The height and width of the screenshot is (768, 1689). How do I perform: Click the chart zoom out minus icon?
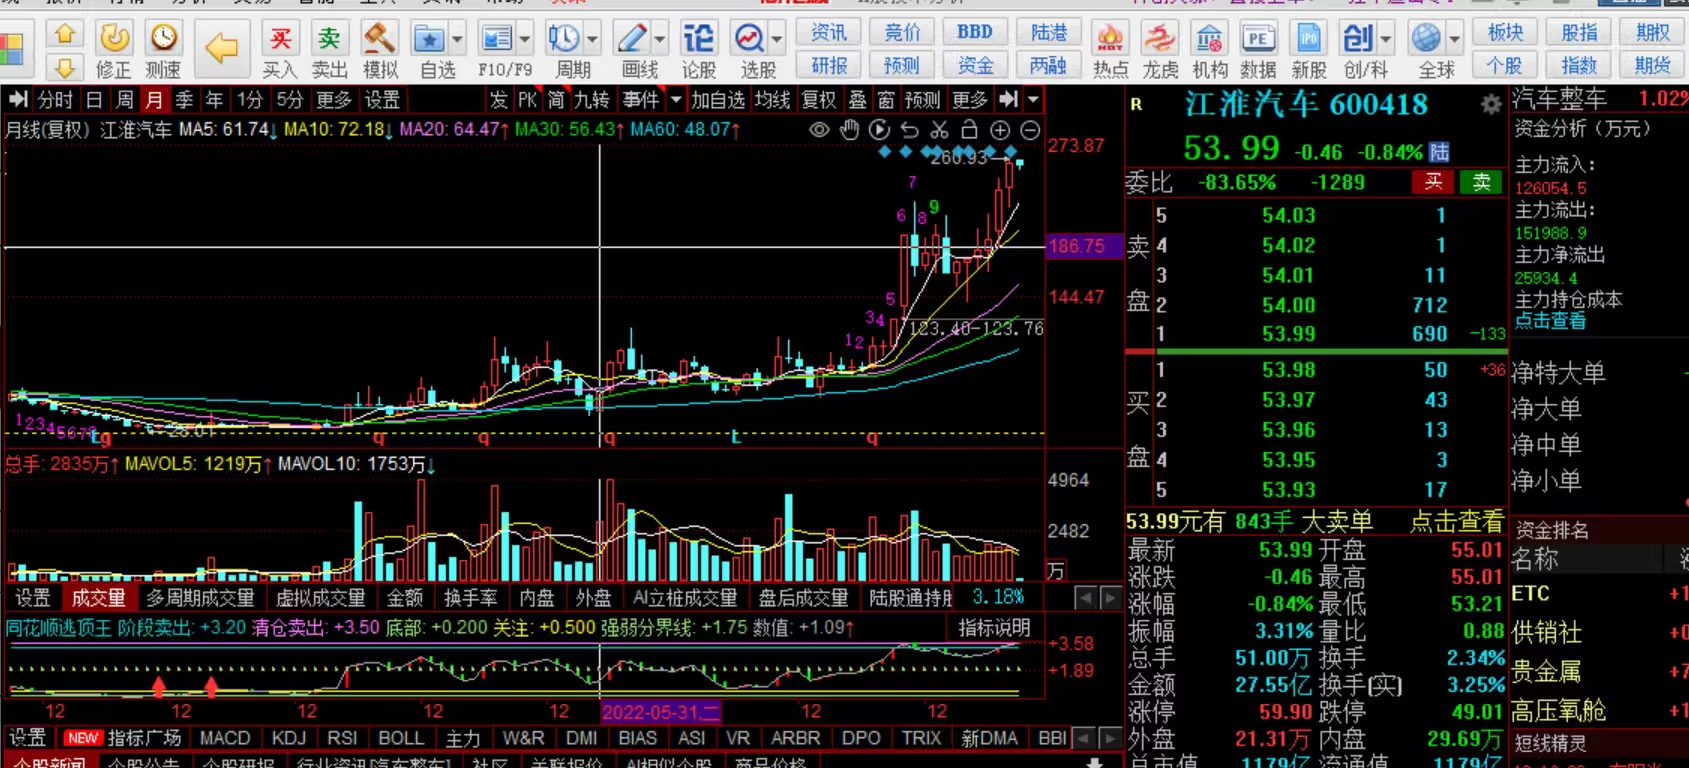1029,130
